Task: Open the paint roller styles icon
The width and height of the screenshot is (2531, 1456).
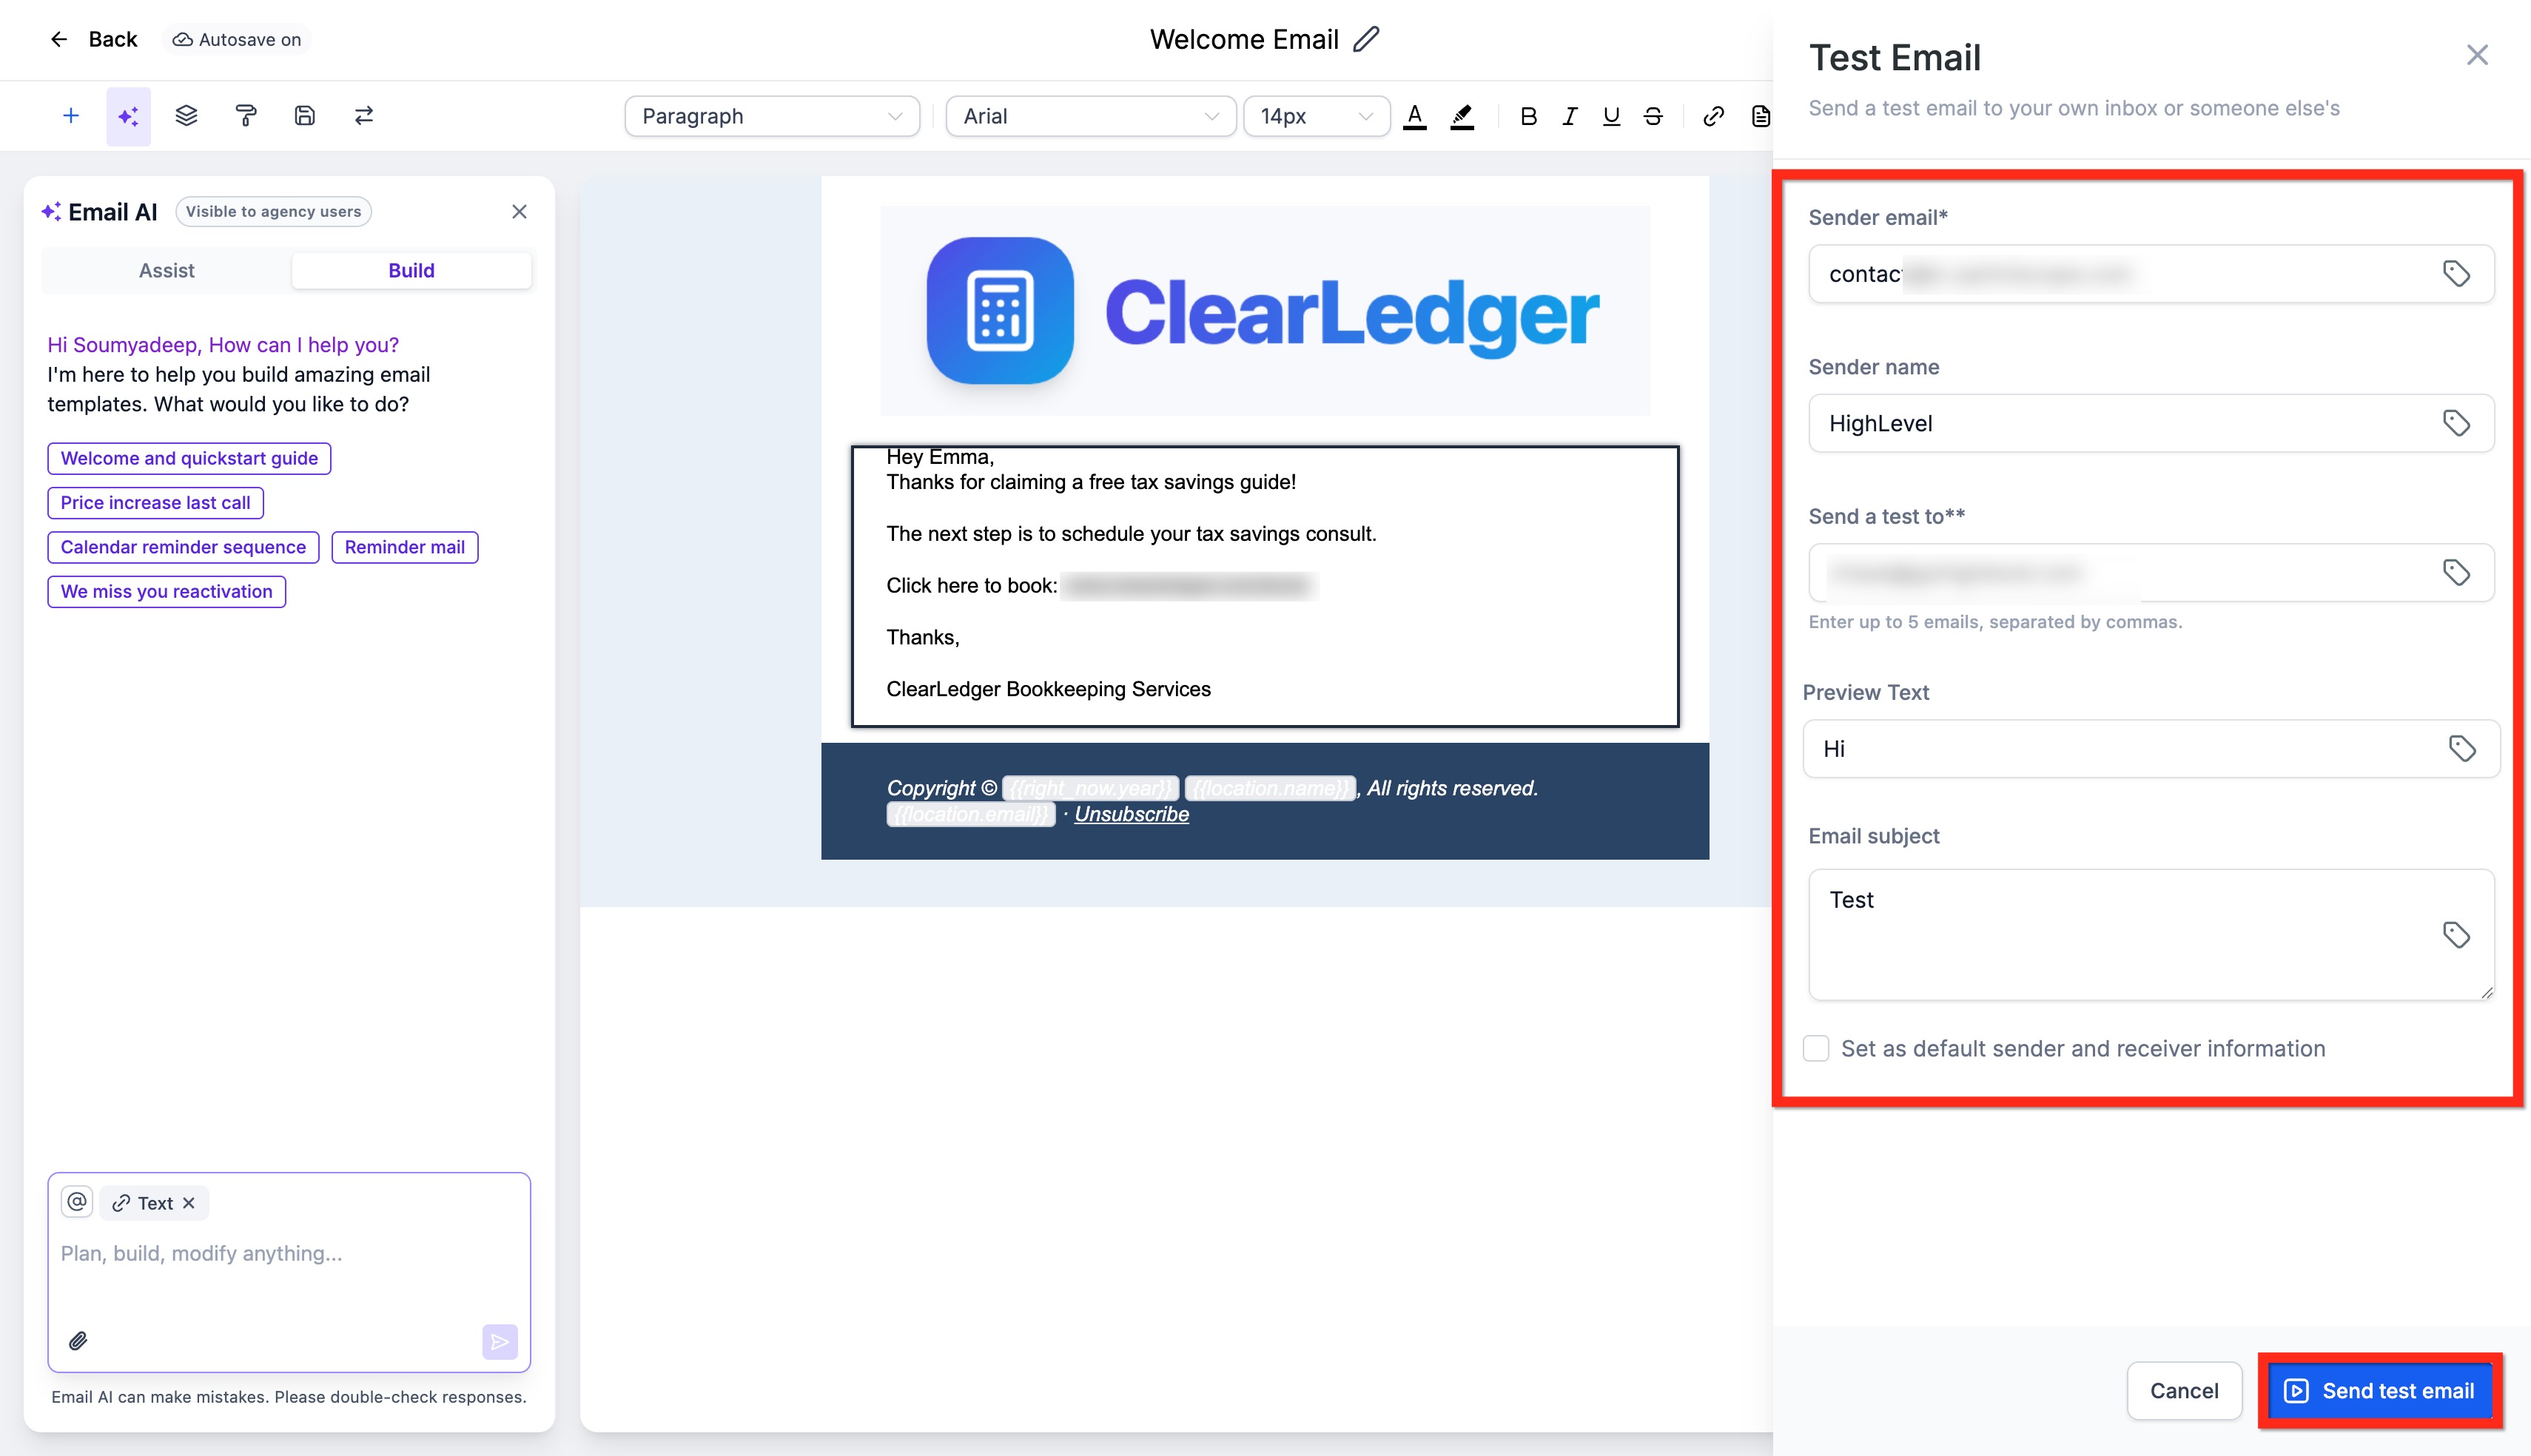Action: (246, 116)
